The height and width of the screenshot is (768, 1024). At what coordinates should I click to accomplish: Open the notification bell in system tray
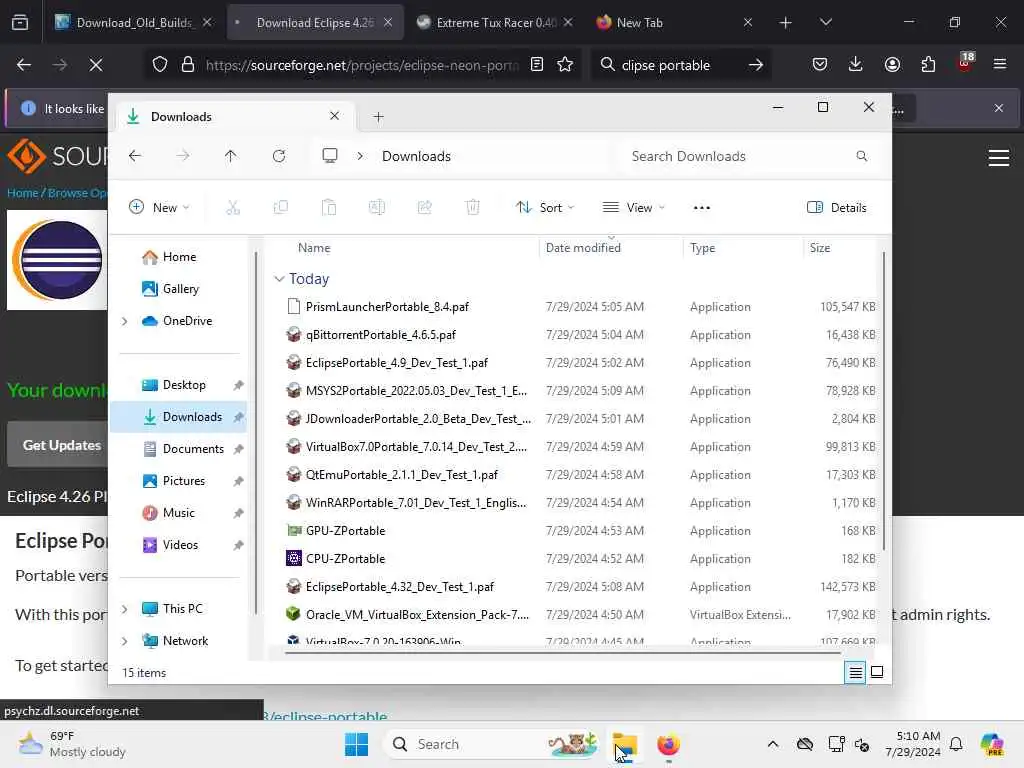point(956,744)
